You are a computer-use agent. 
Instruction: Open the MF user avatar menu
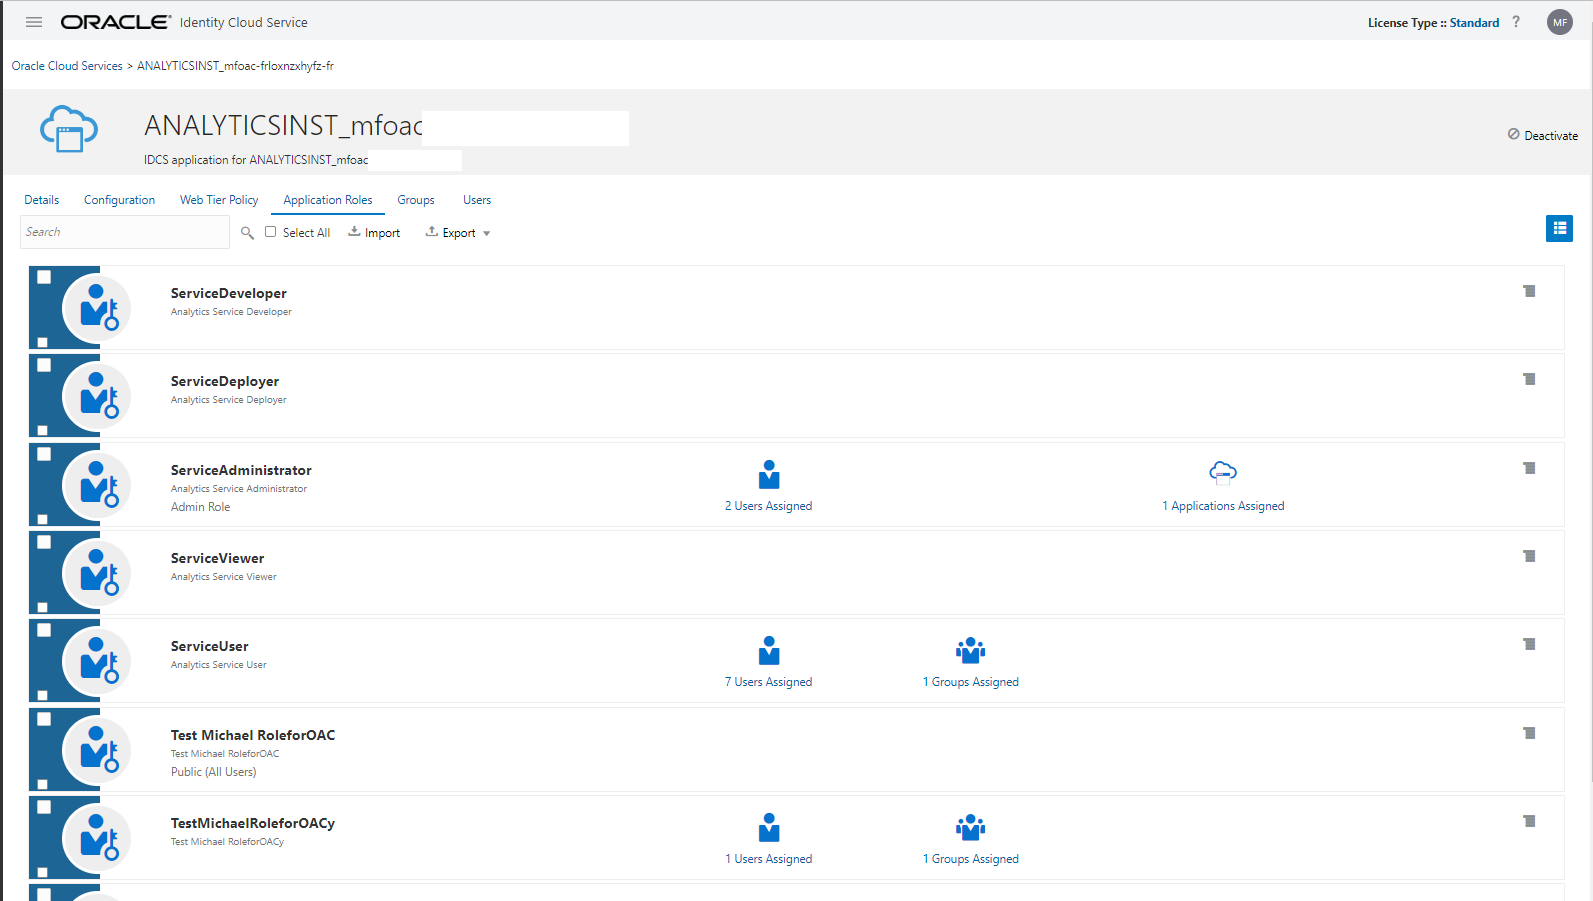[1560, 22]
